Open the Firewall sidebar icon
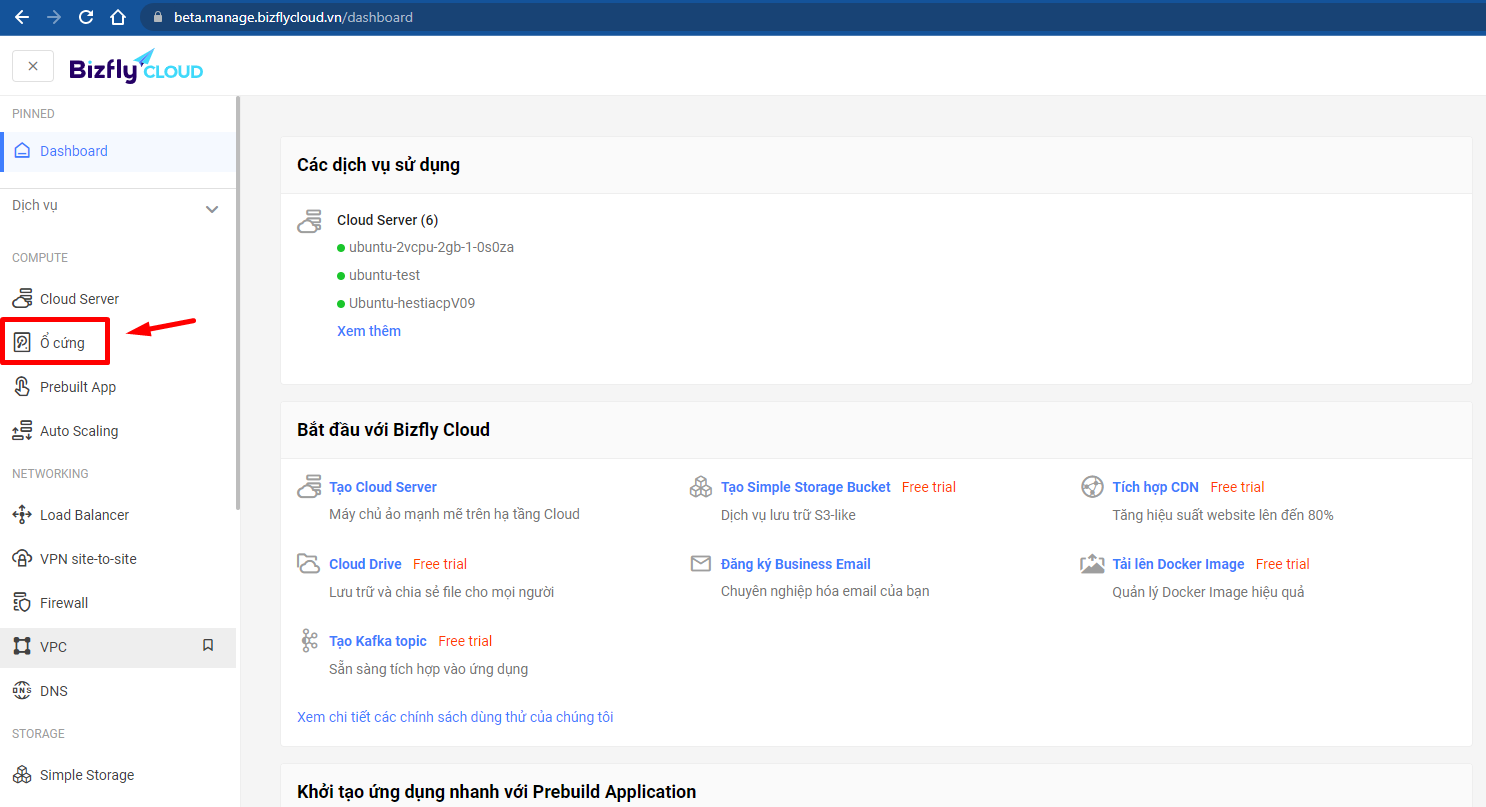Image resolution: width=1486 pixels, height=807 pixels. (22, 603)
